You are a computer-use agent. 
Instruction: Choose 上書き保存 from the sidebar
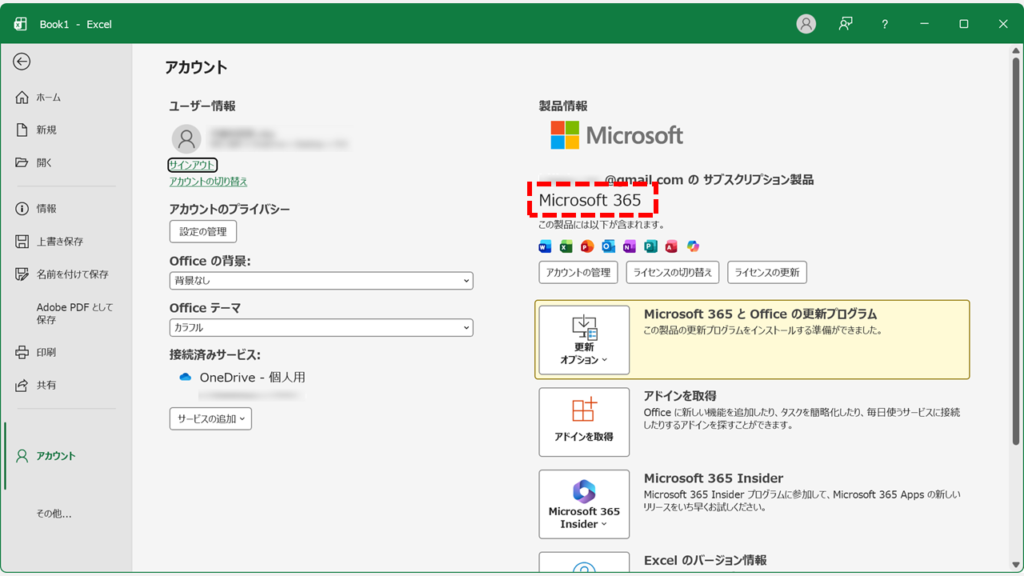[x=59, y=241]
